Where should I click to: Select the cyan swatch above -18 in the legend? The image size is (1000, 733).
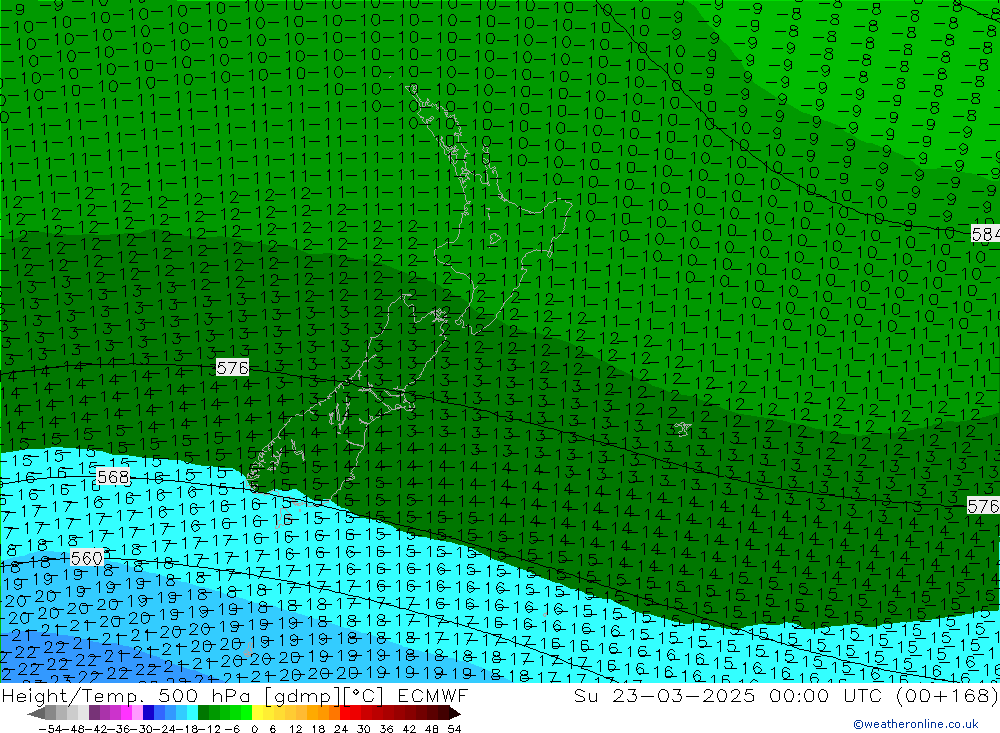(x=193, y=713)
